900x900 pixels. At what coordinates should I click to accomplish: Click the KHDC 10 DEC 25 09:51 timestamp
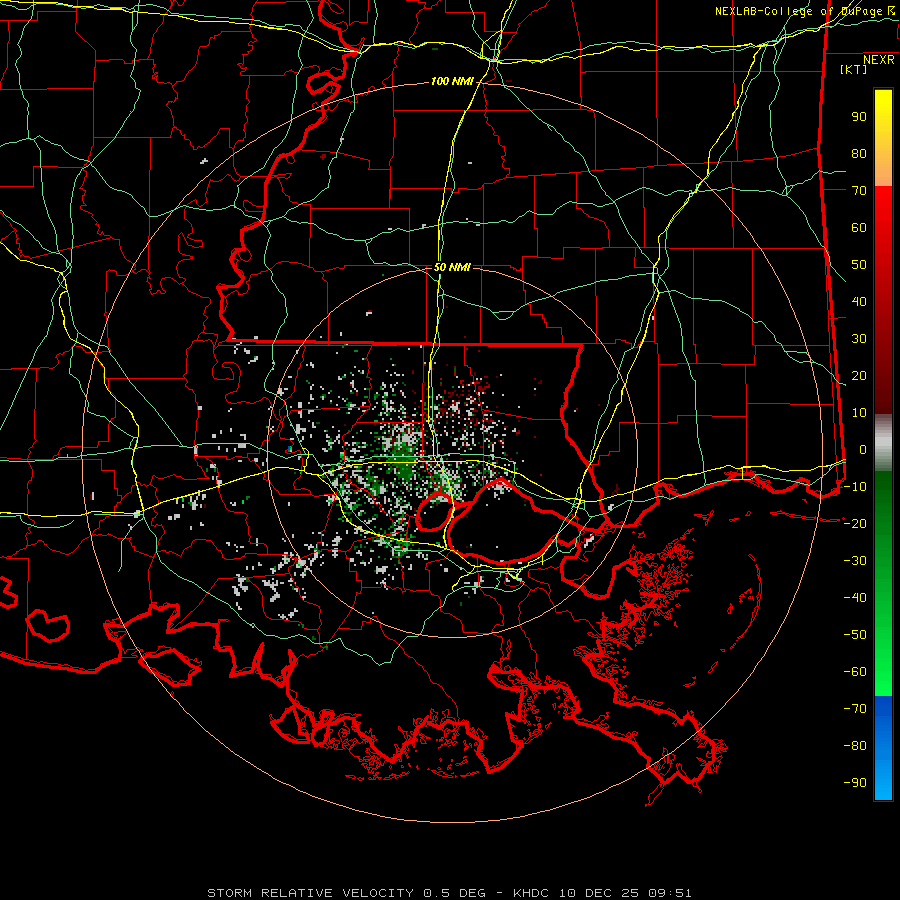pos(602,893)
